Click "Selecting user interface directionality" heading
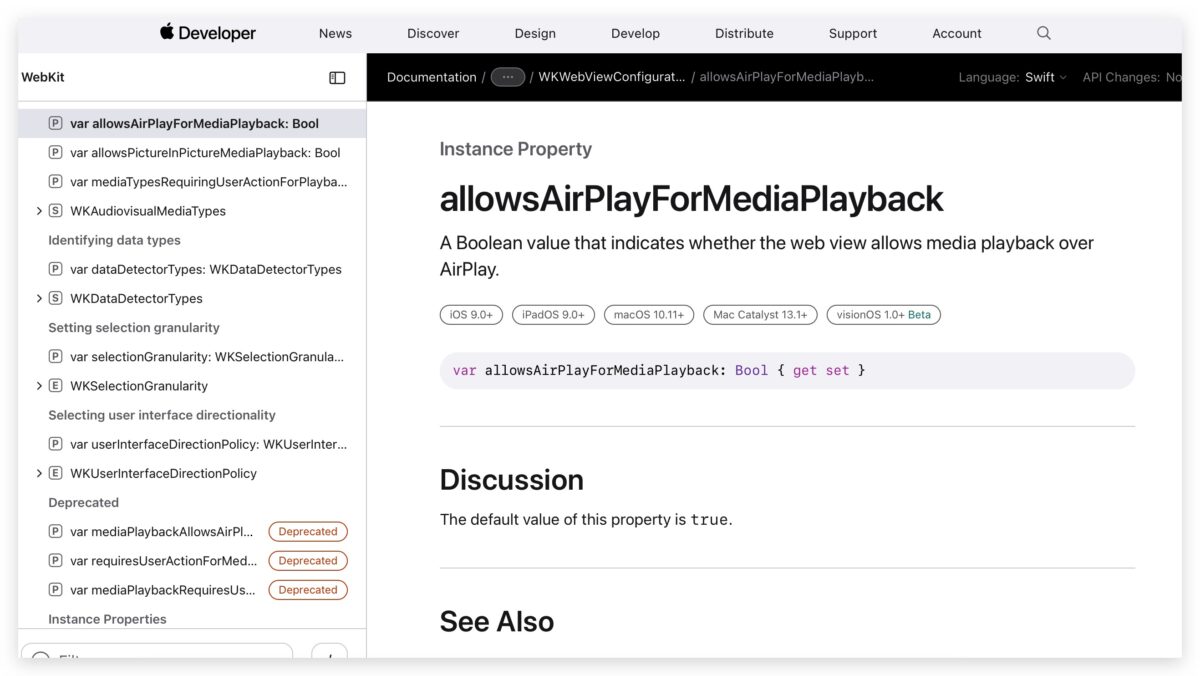The height and width of the screenshot is (676, 1200). pos(162,415)
